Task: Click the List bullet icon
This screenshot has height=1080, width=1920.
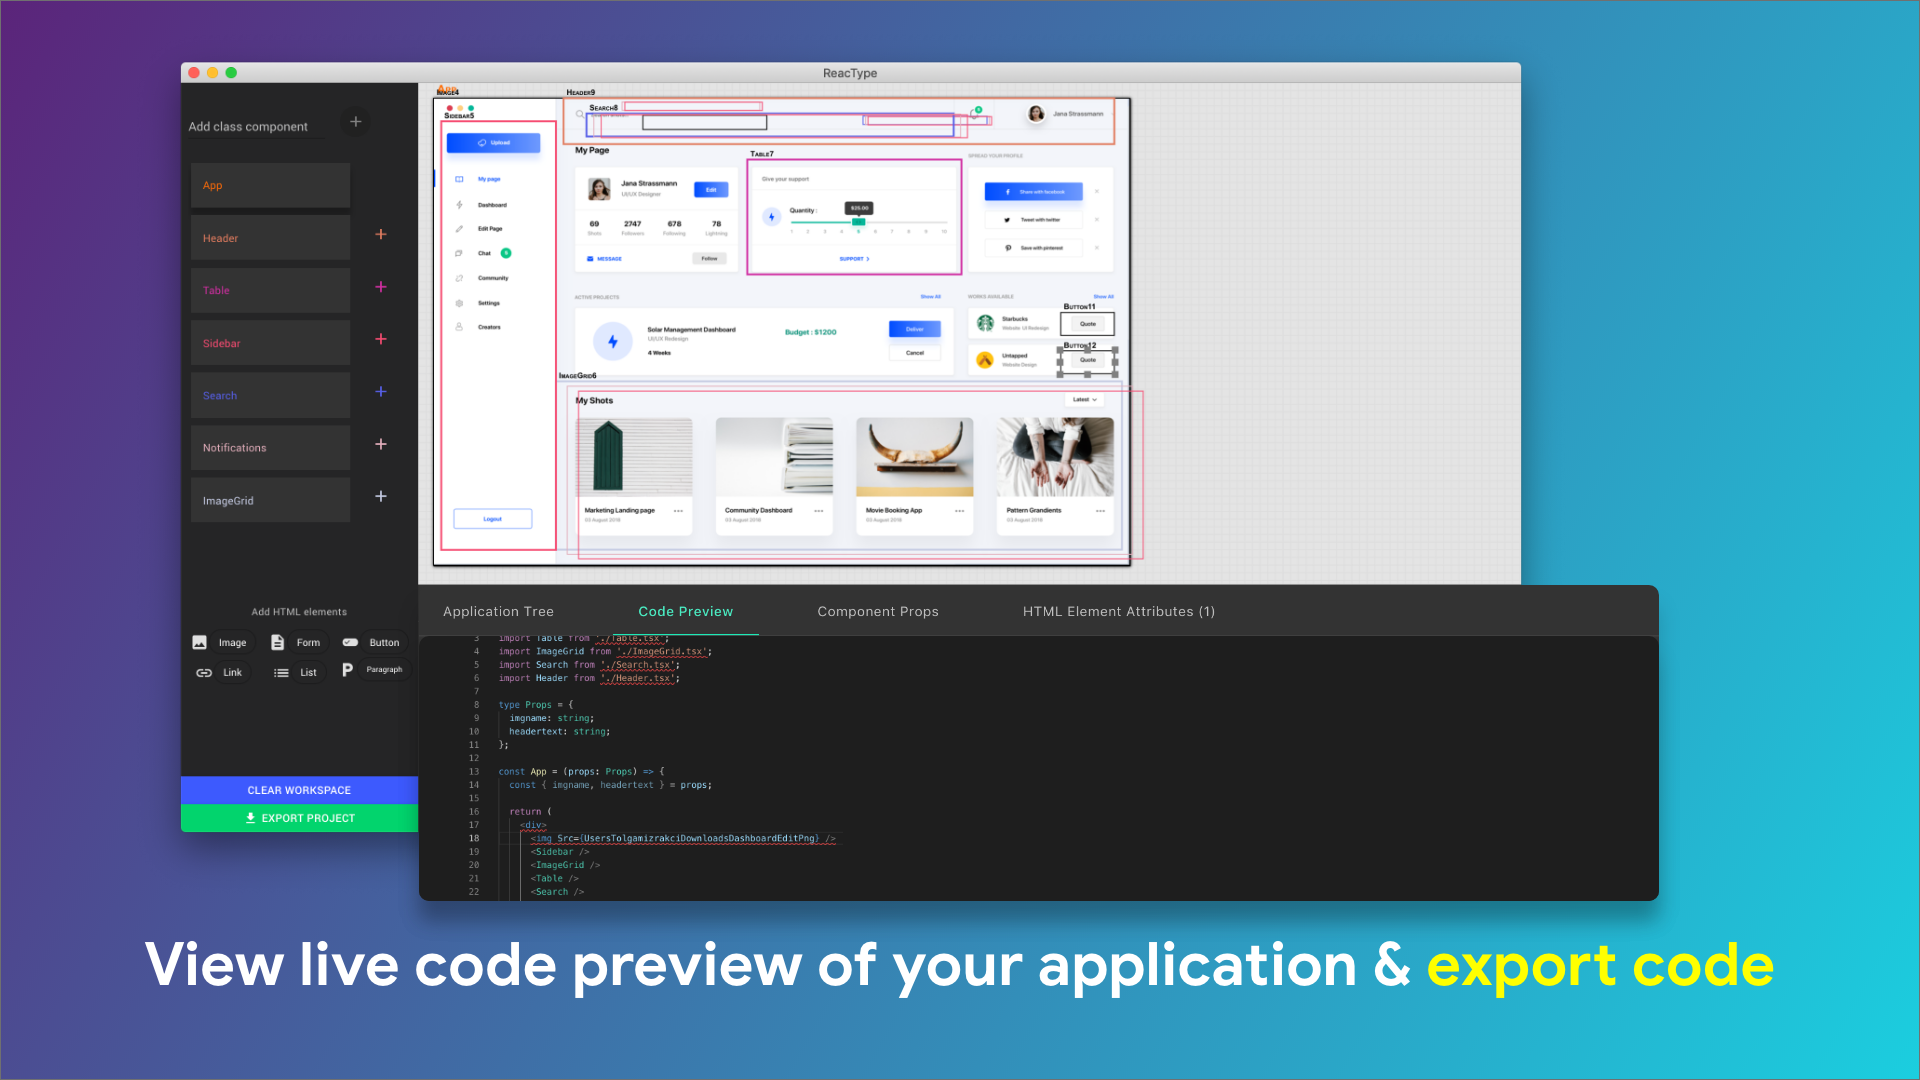Action: [281, 673]
